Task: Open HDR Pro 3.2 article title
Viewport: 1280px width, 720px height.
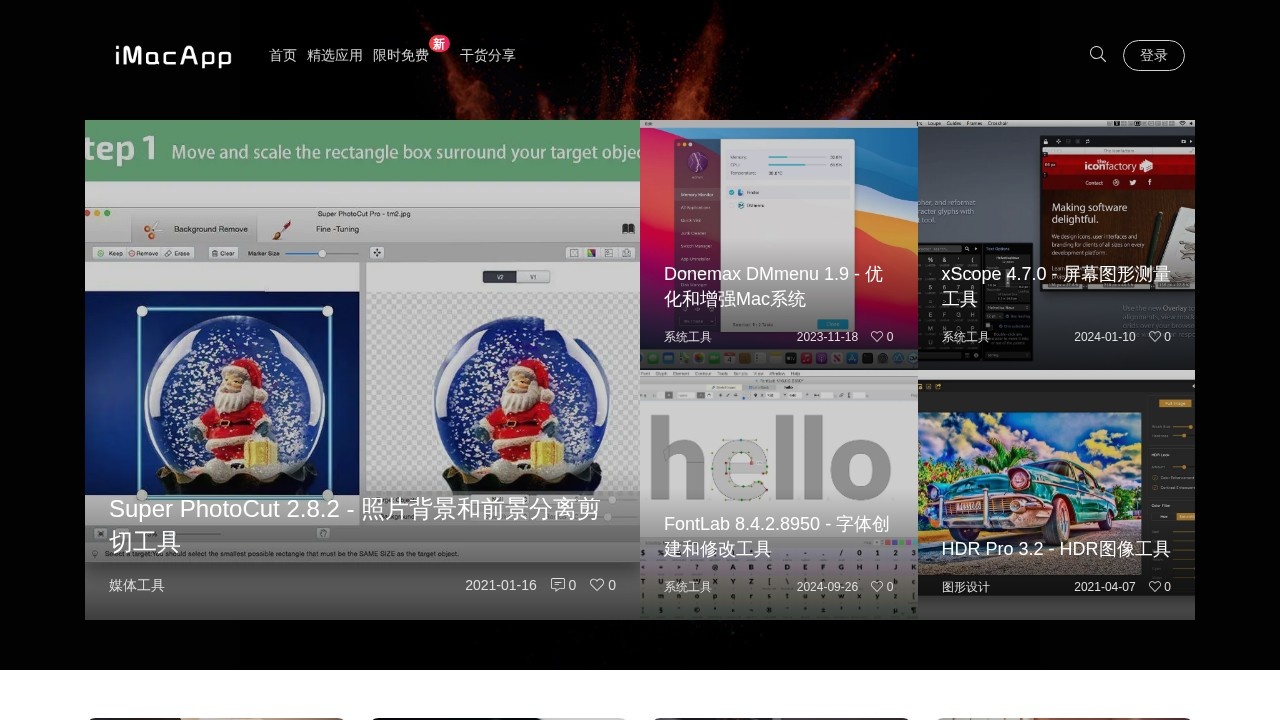Action: (x=1055, y=549)
